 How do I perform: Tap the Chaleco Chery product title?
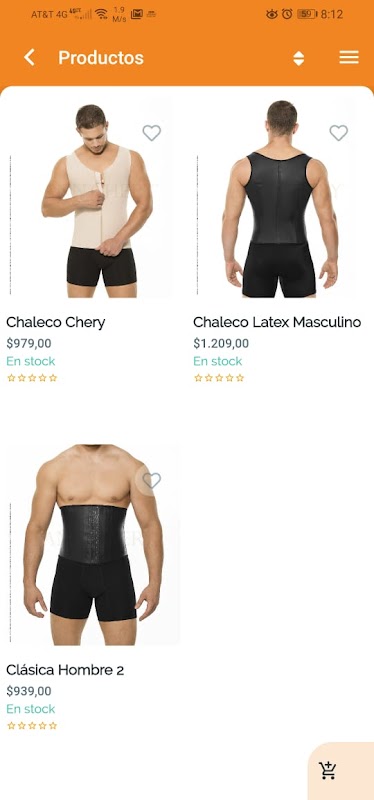[x=56, y=322]
